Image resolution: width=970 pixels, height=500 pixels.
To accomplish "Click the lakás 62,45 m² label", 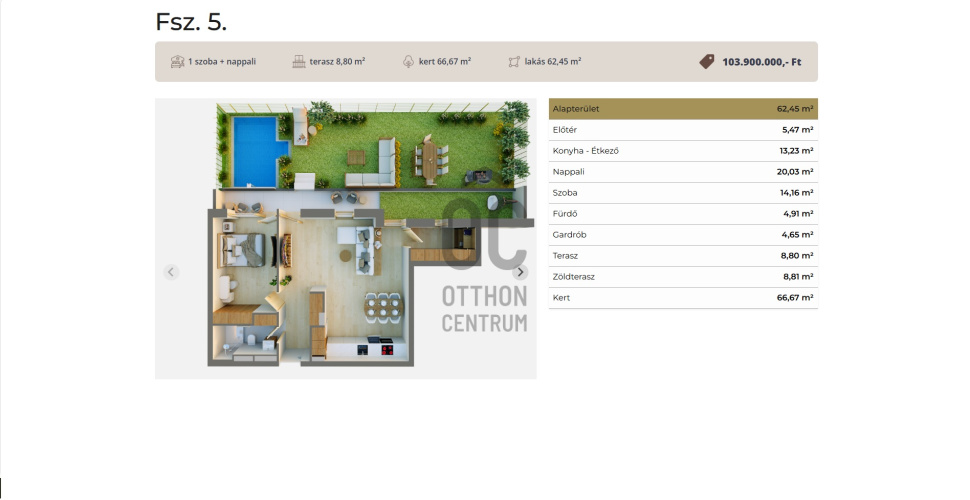I will point(553,61).
